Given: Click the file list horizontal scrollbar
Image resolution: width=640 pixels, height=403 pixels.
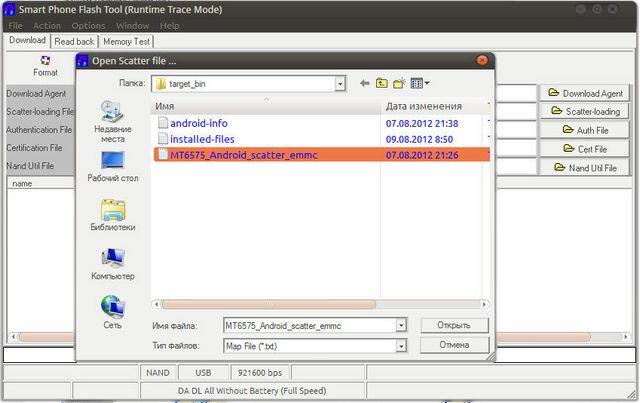Looking at the screenshot, I should coord(268,304).
